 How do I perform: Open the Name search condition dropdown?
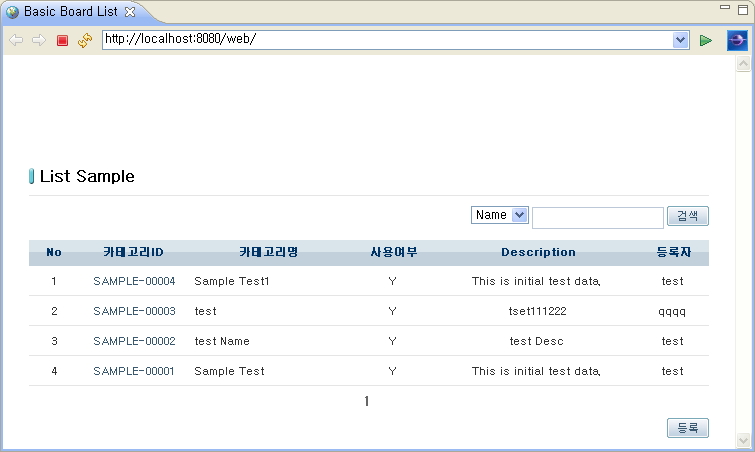(x=500, y=215)
